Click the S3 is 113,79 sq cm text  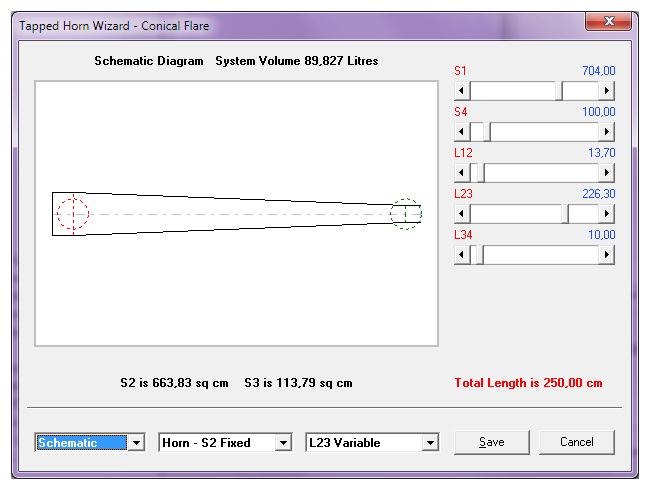point(298,383)
